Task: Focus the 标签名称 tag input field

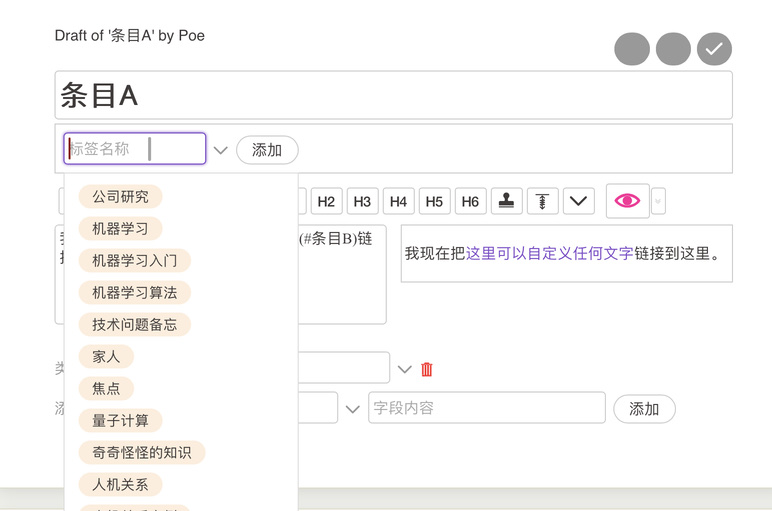Action: [134, 148]
